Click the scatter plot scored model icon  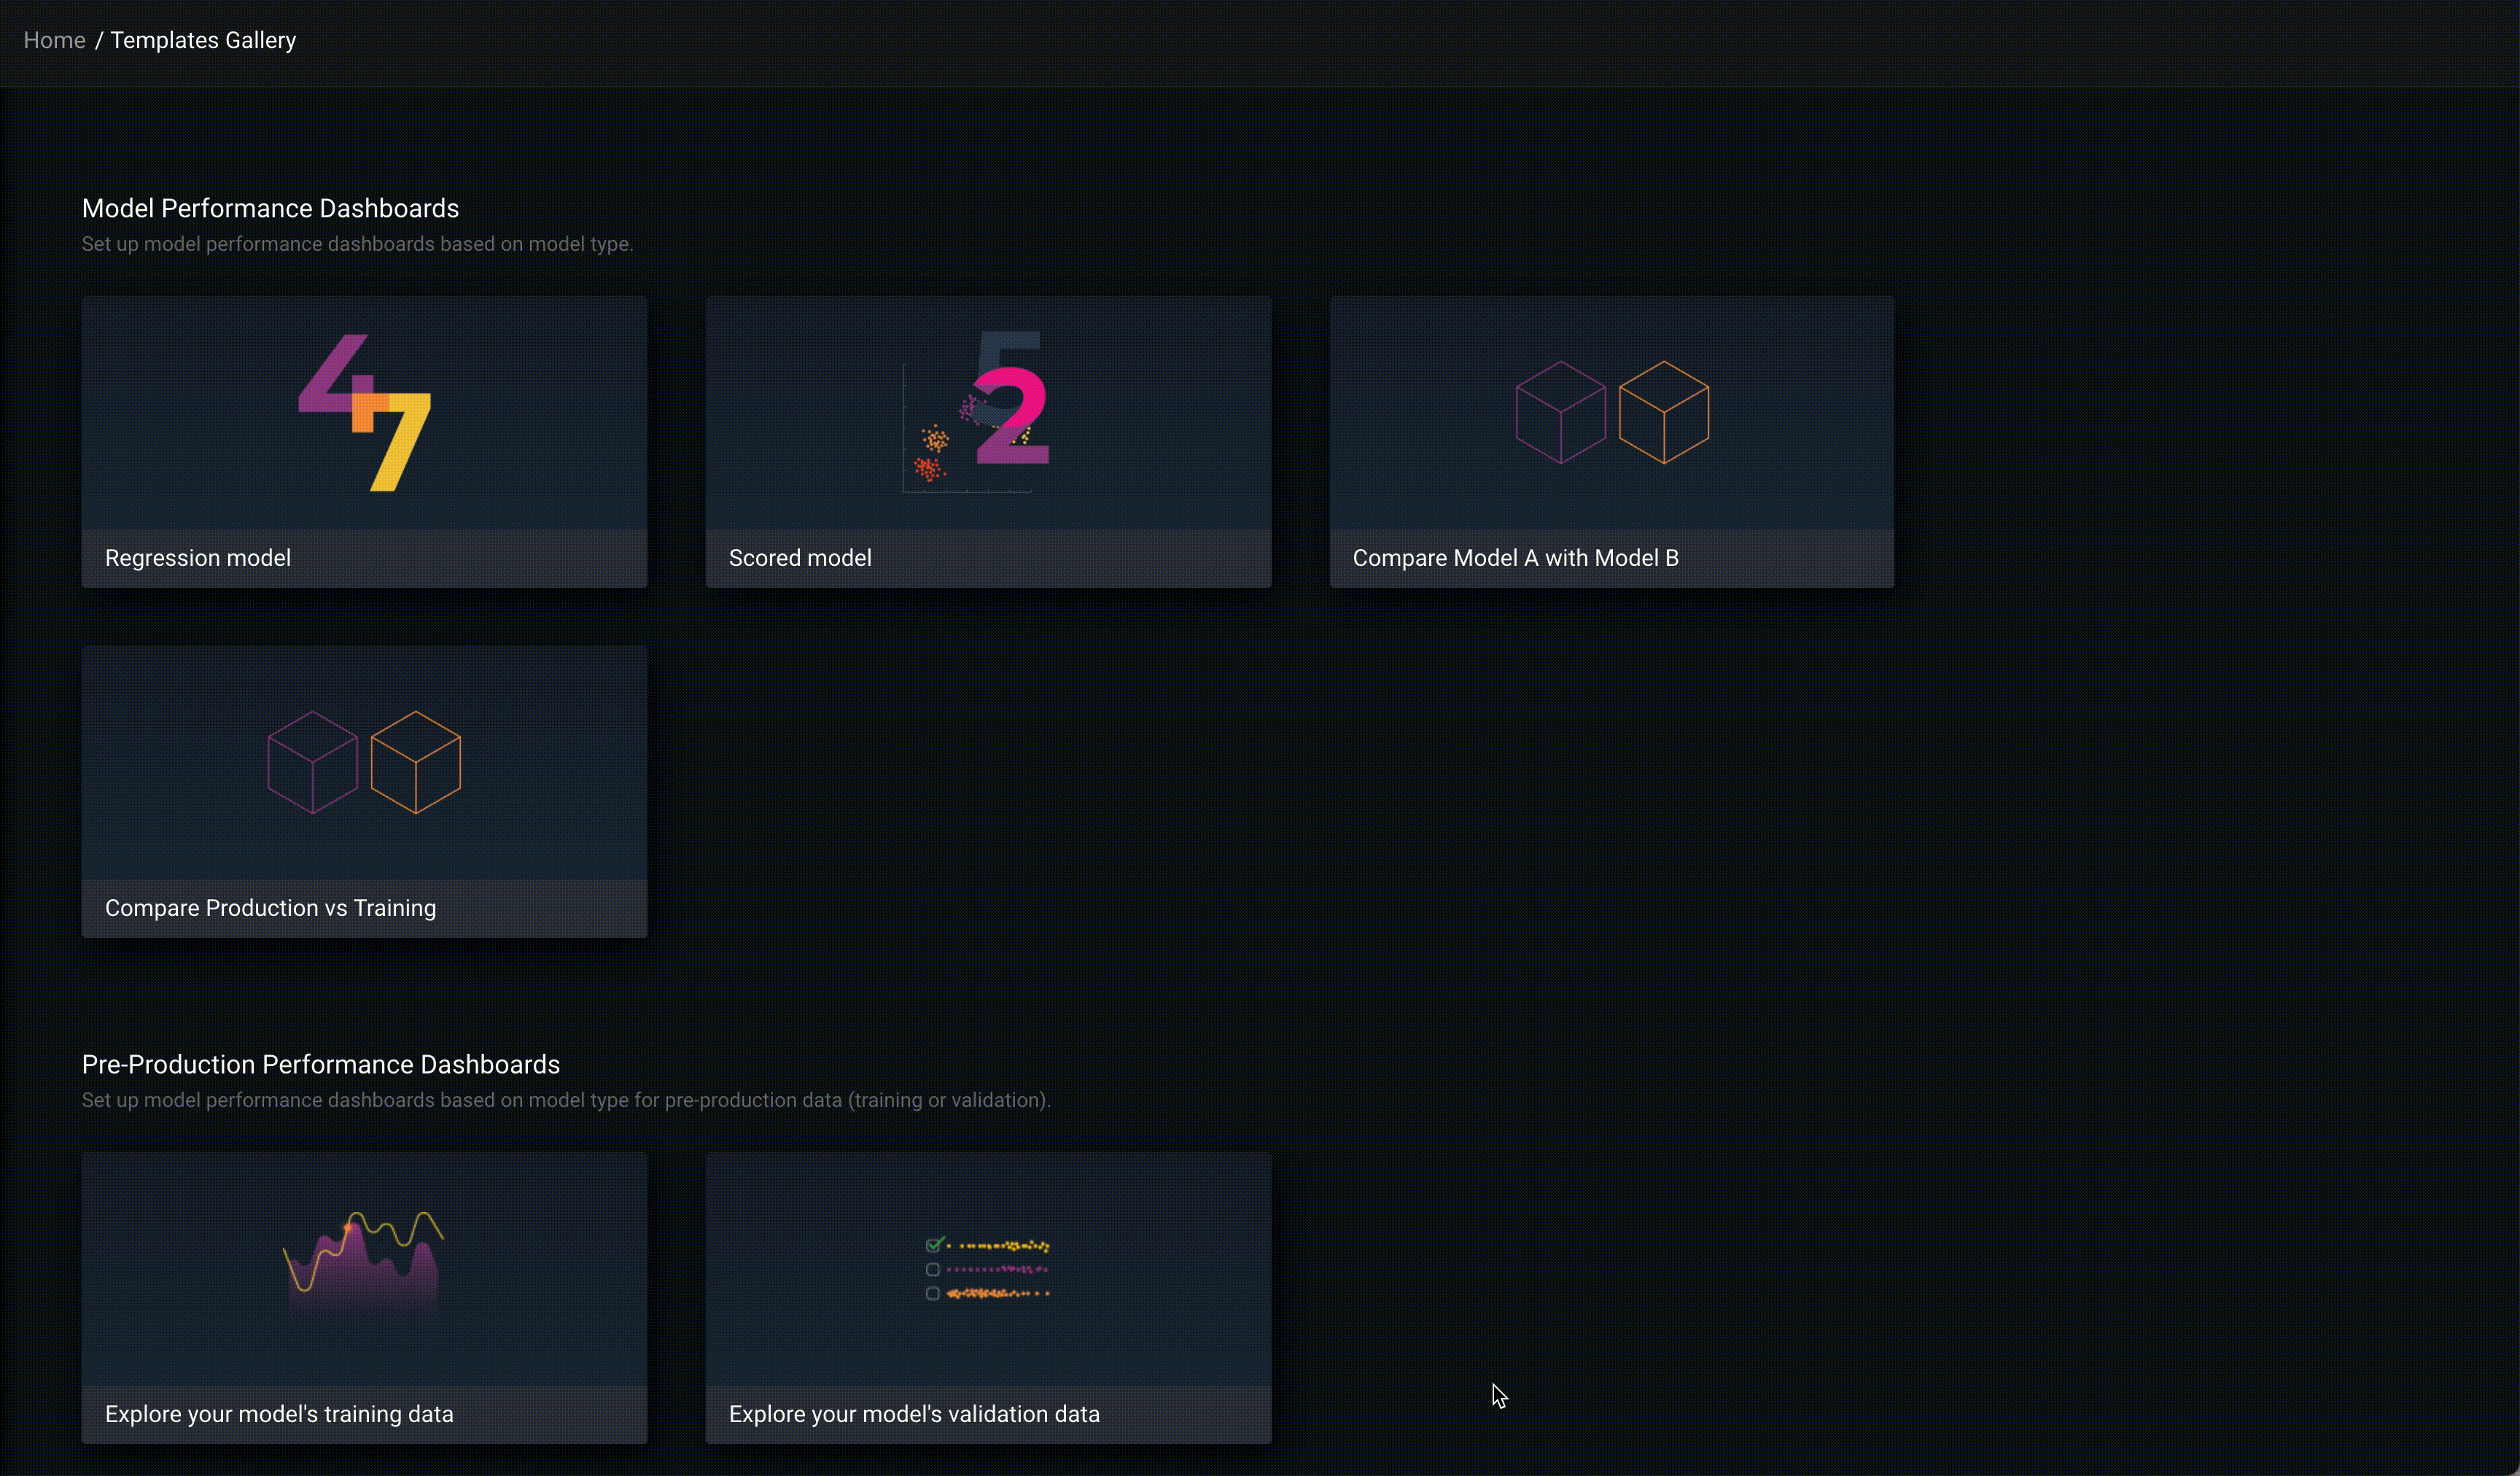point(977,412)
